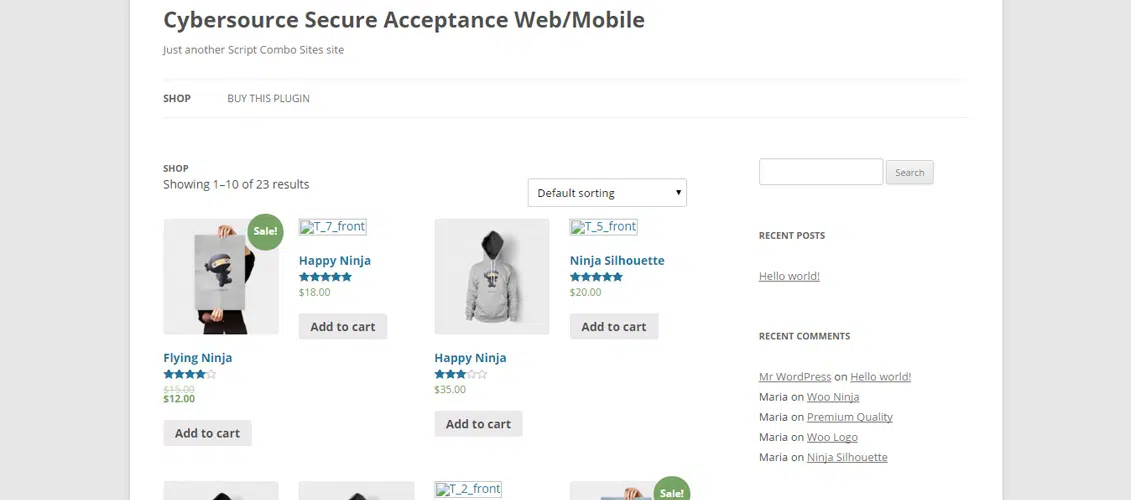Screen dimensions: 1131x500
Task: Add Ninja Silhouette to cart
Action: click(x=613, y=327)
